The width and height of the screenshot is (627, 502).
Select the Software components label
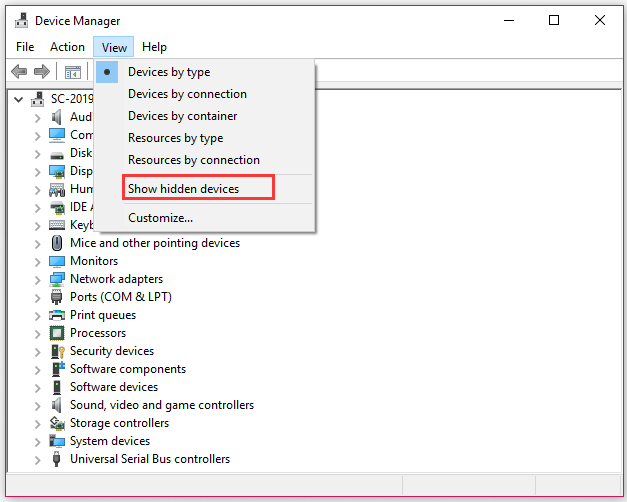[x=128, y=369]
